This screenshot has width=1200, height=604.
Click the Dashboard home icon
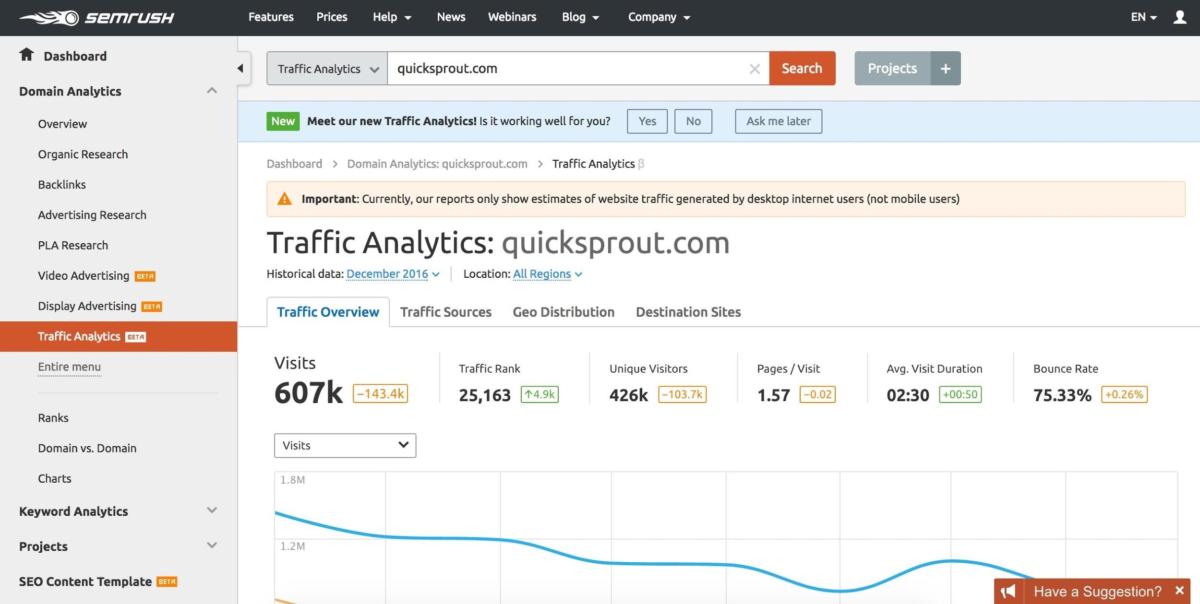coord(27,55)
